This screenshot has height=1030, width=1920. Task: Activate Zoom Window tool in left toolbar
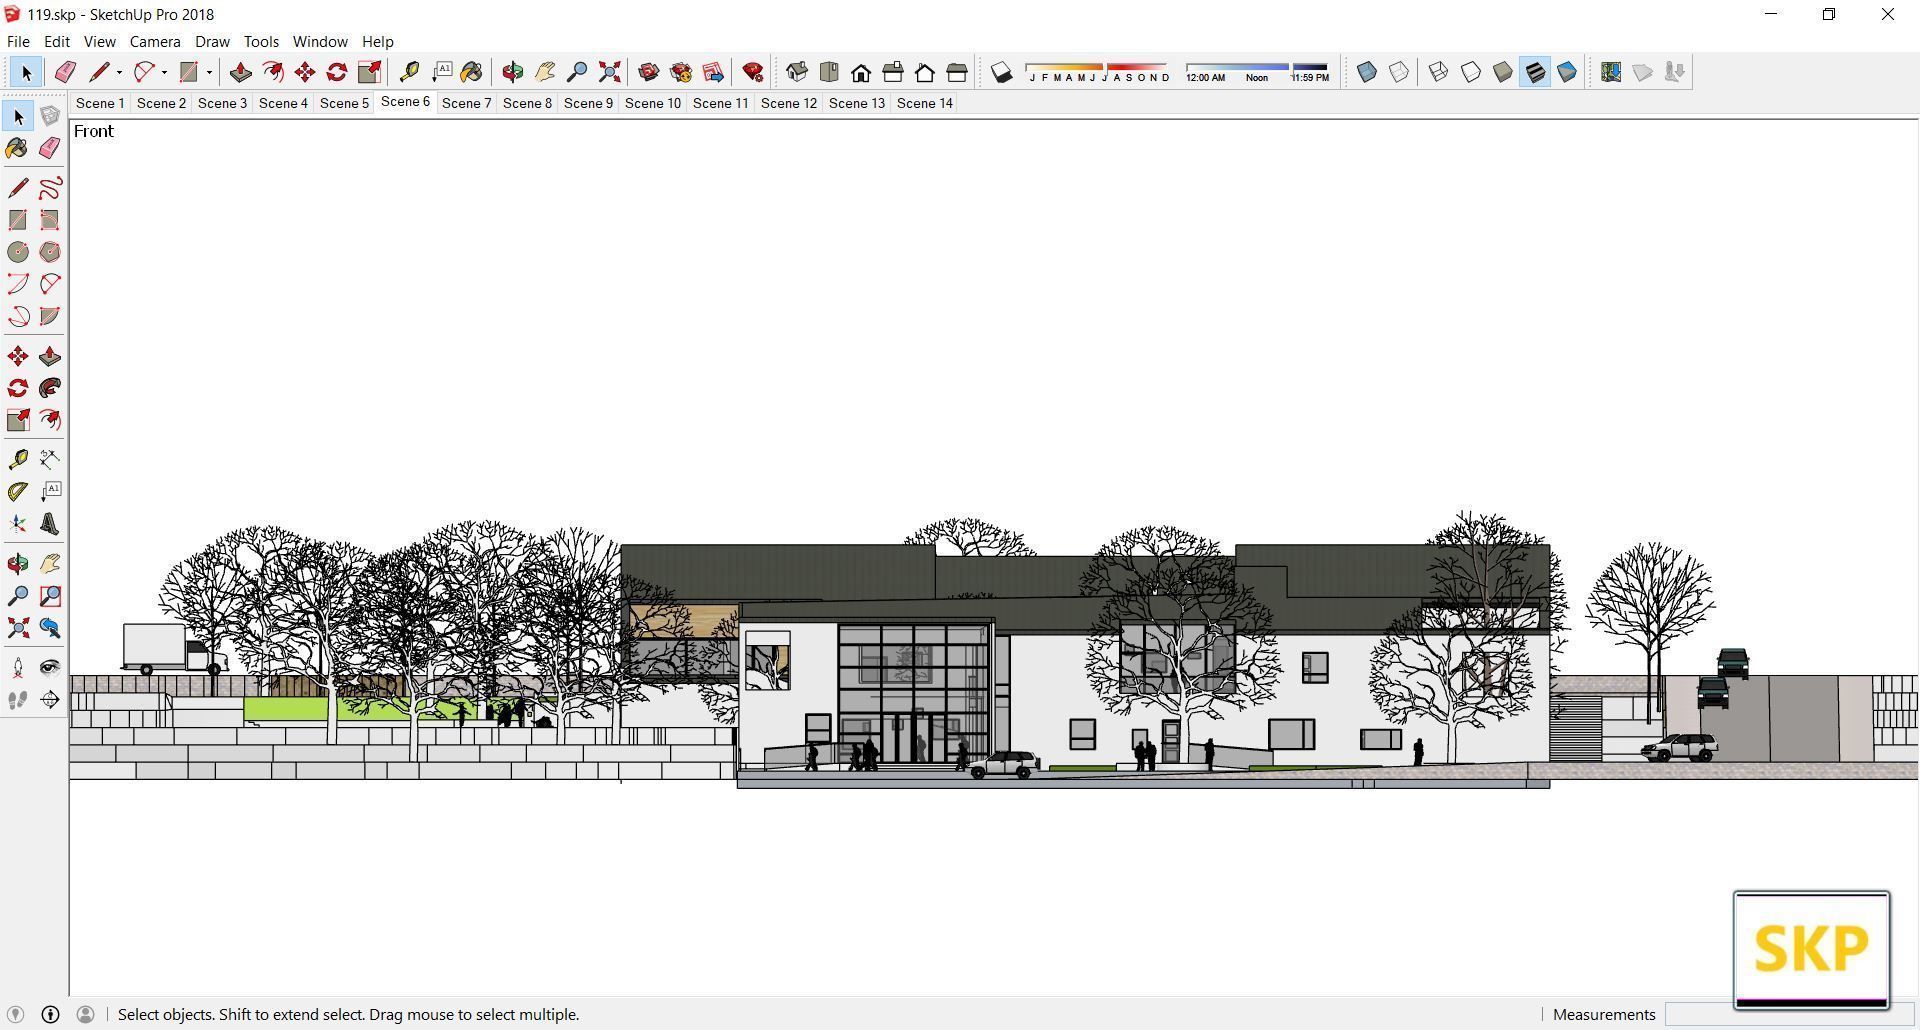(50, 596)
